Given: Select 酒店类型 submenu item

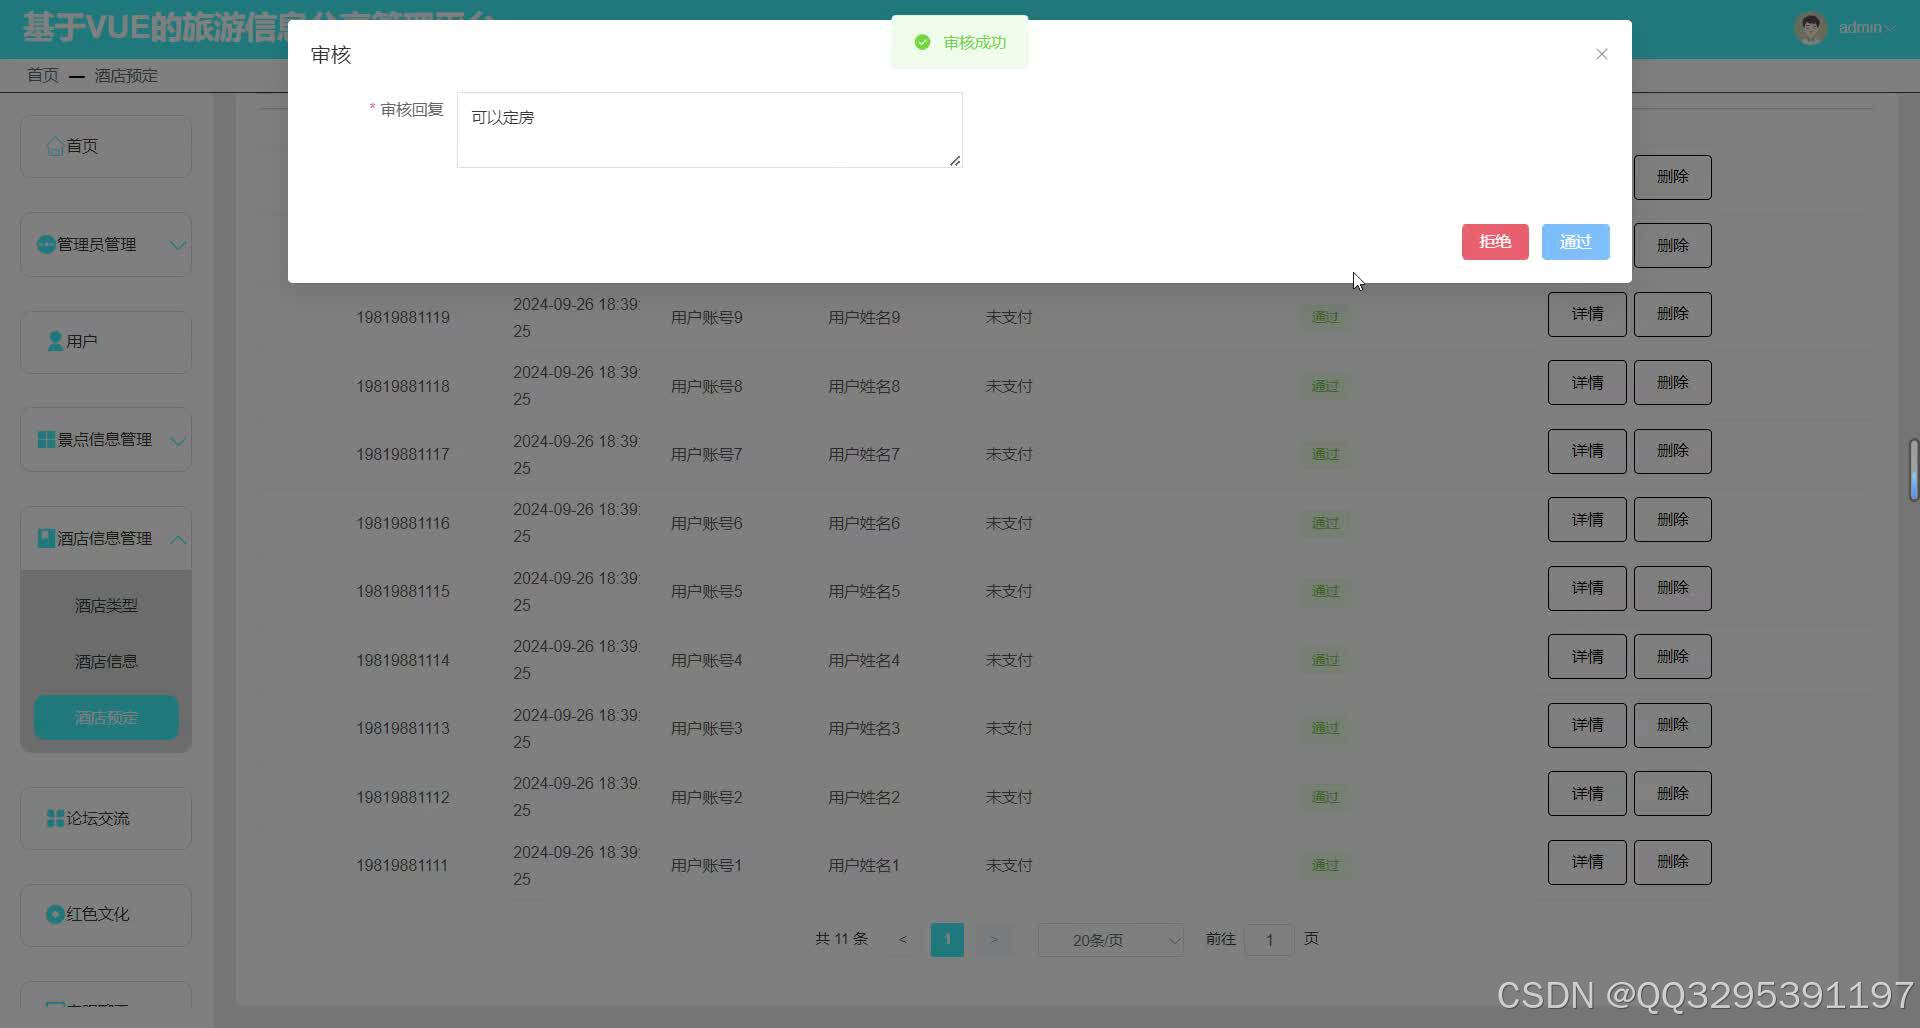Looking at the screenshot, I should point(106,605).
